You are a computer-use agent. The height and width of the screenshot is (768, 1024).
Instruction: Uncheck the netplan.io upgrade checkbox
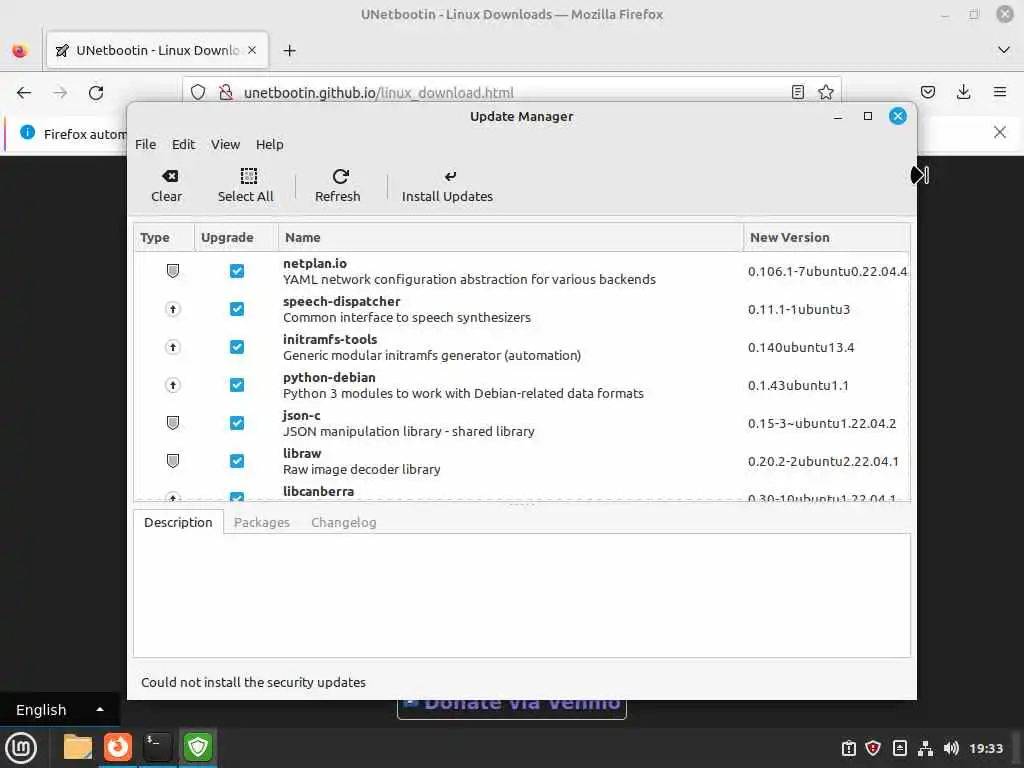(x=237, y=271)
